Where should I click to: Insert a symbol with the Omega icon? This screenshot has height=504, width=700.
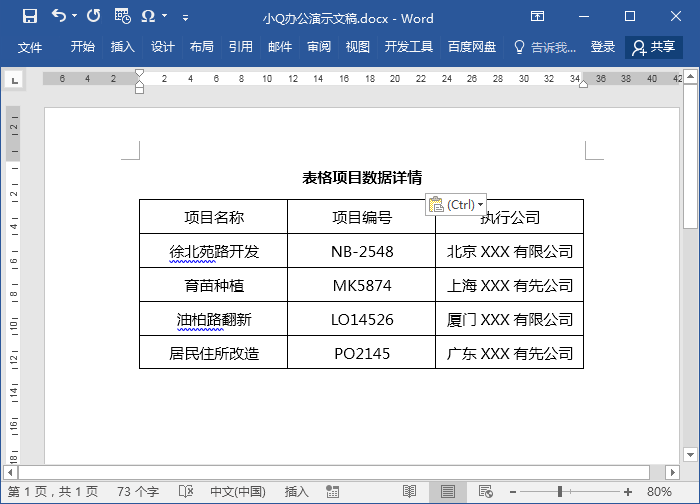[x=148, y=17]
